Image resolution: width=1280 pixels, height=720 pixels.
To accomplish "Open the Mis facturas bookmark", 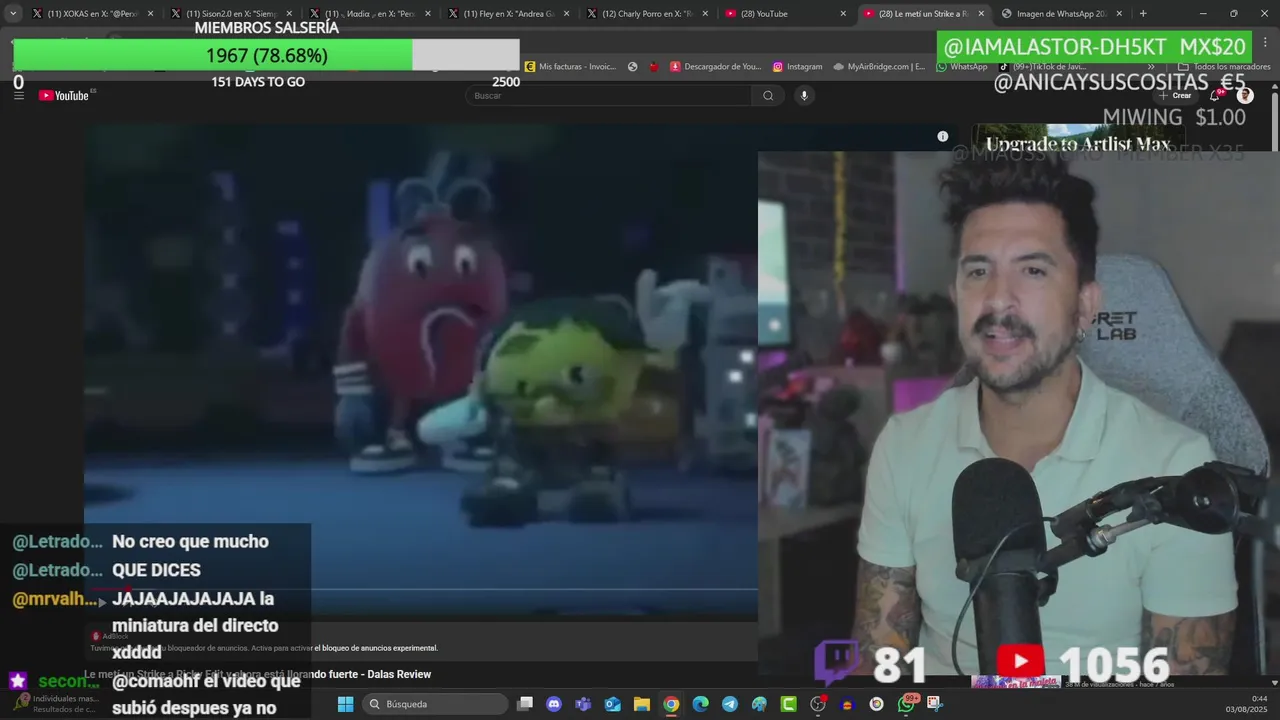I will [571, 67].
